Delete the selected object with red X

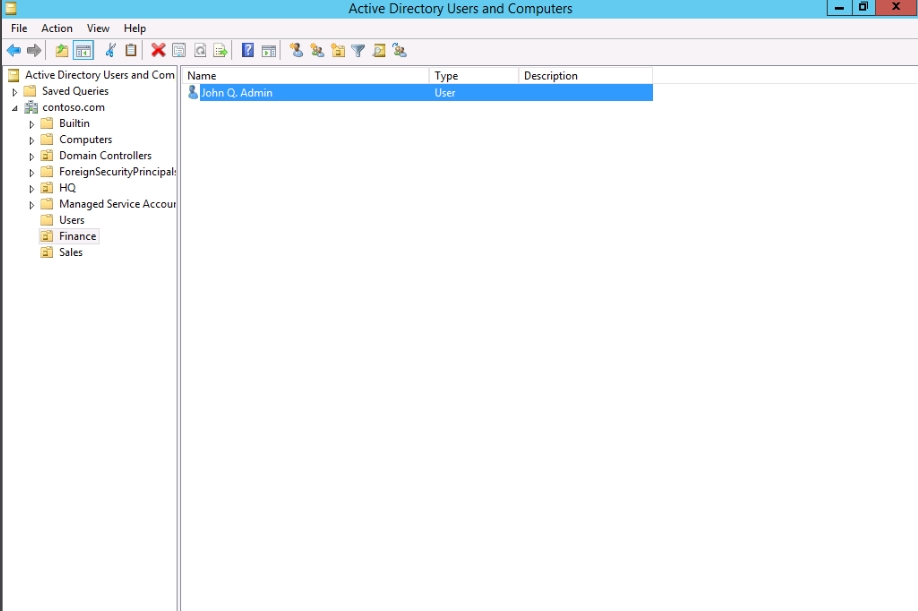[158, 51]
